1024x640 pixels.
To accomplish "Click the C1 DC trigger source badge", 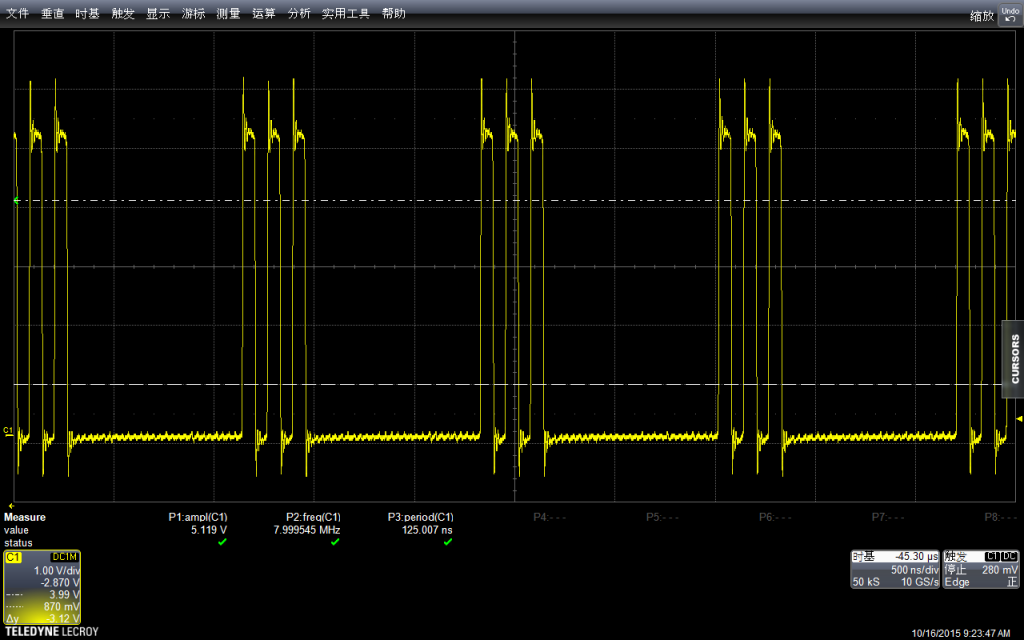I will (x=1001, y=556).
